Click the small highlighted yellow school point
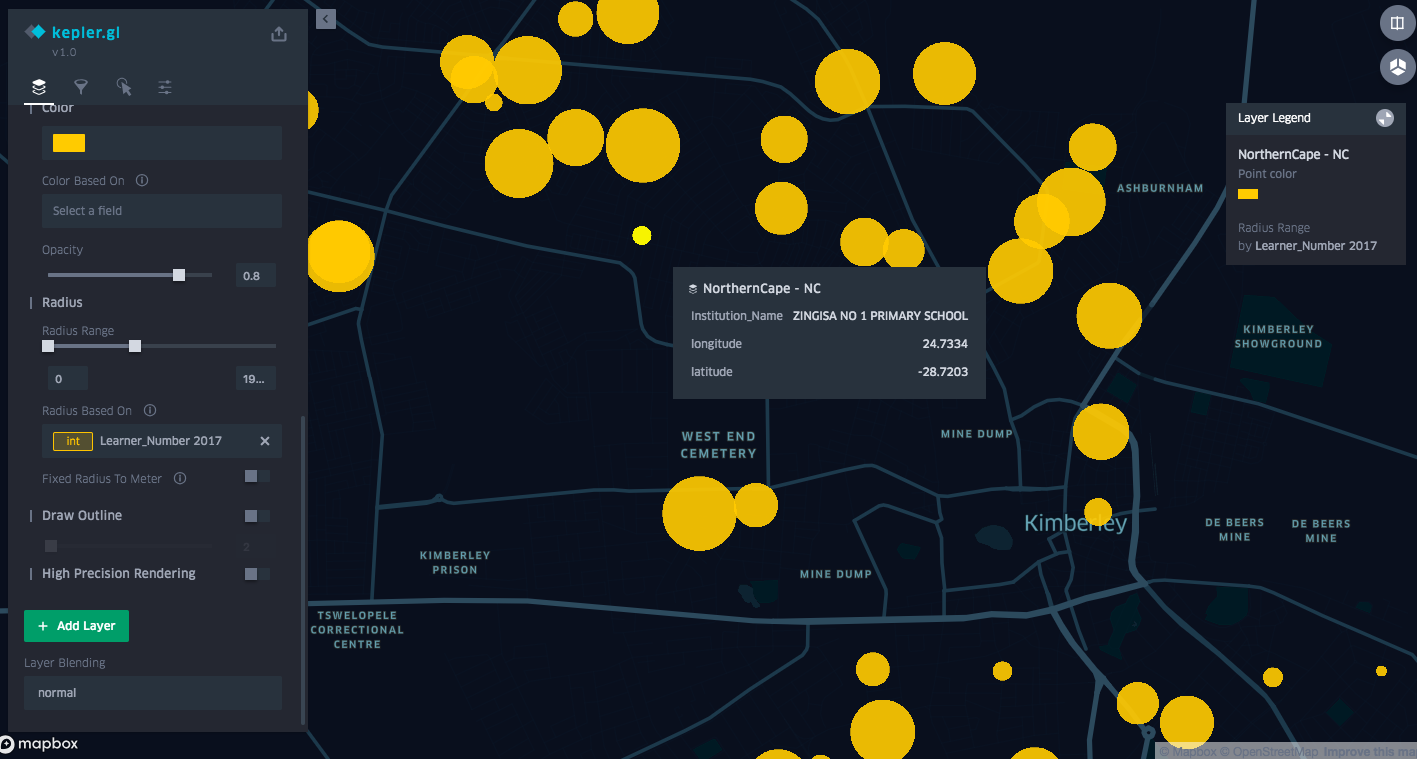 [642, 235]
